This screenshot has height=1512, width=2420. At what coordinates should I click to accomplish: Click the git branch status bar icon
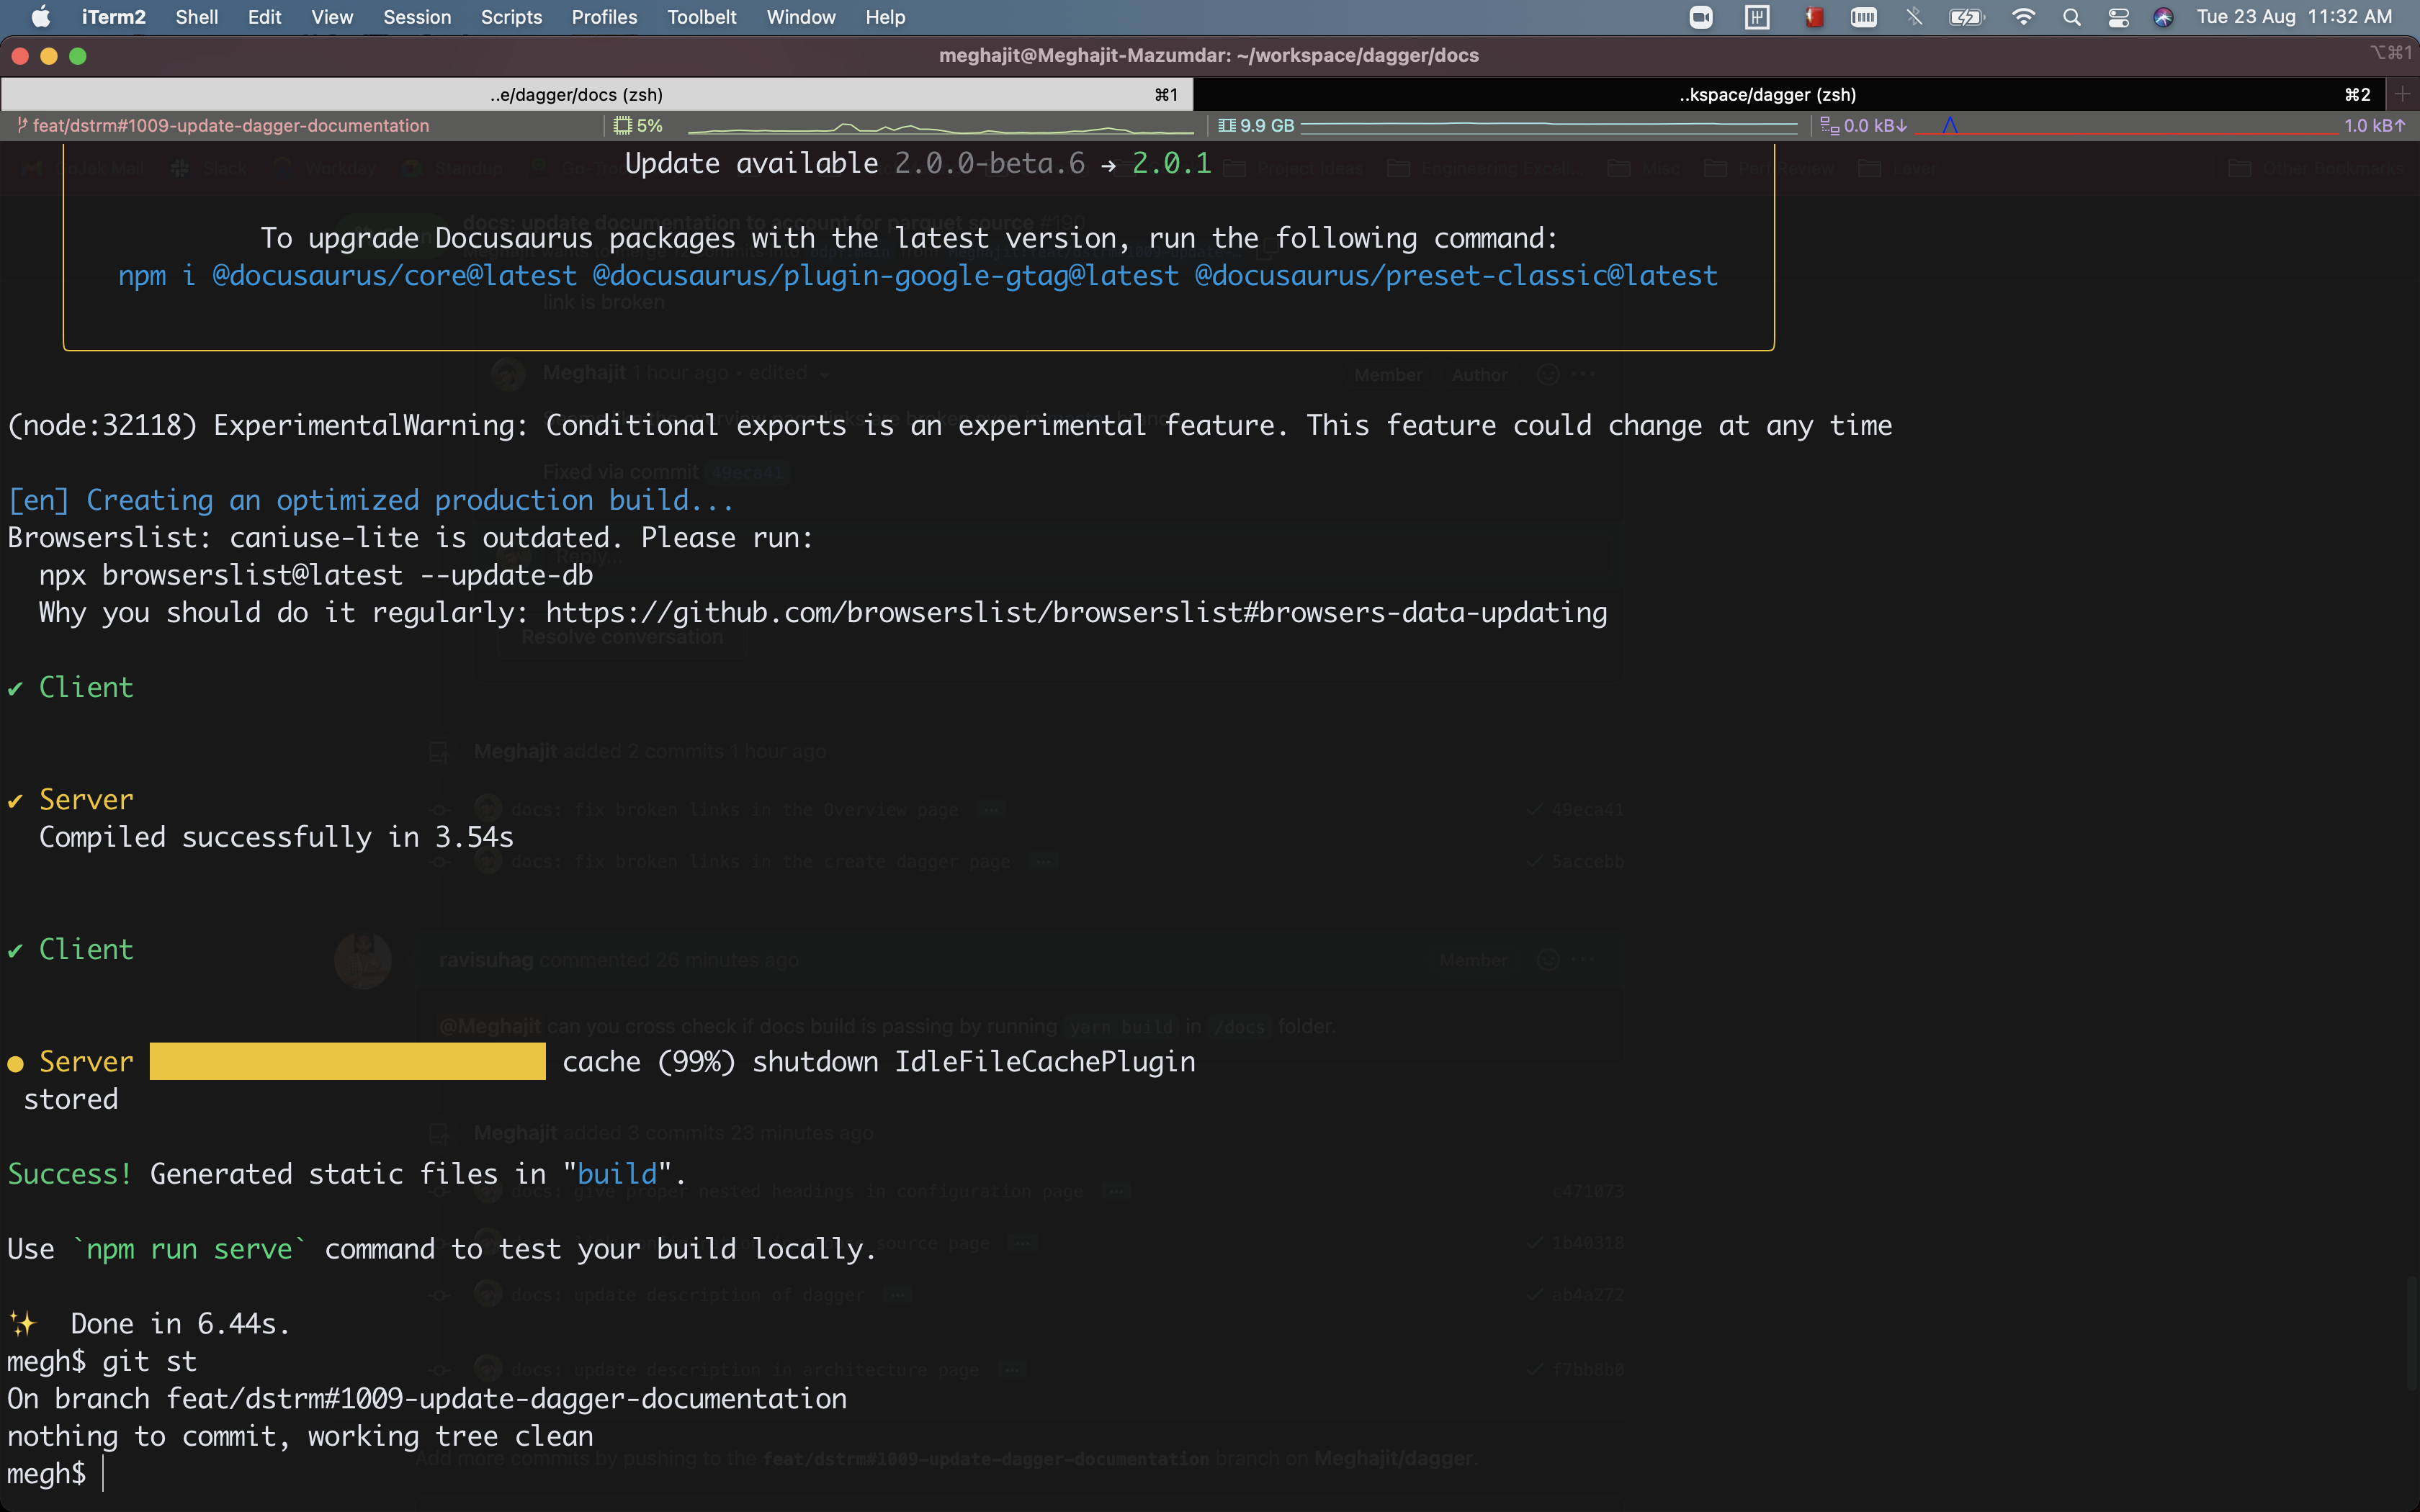point(22,126)
